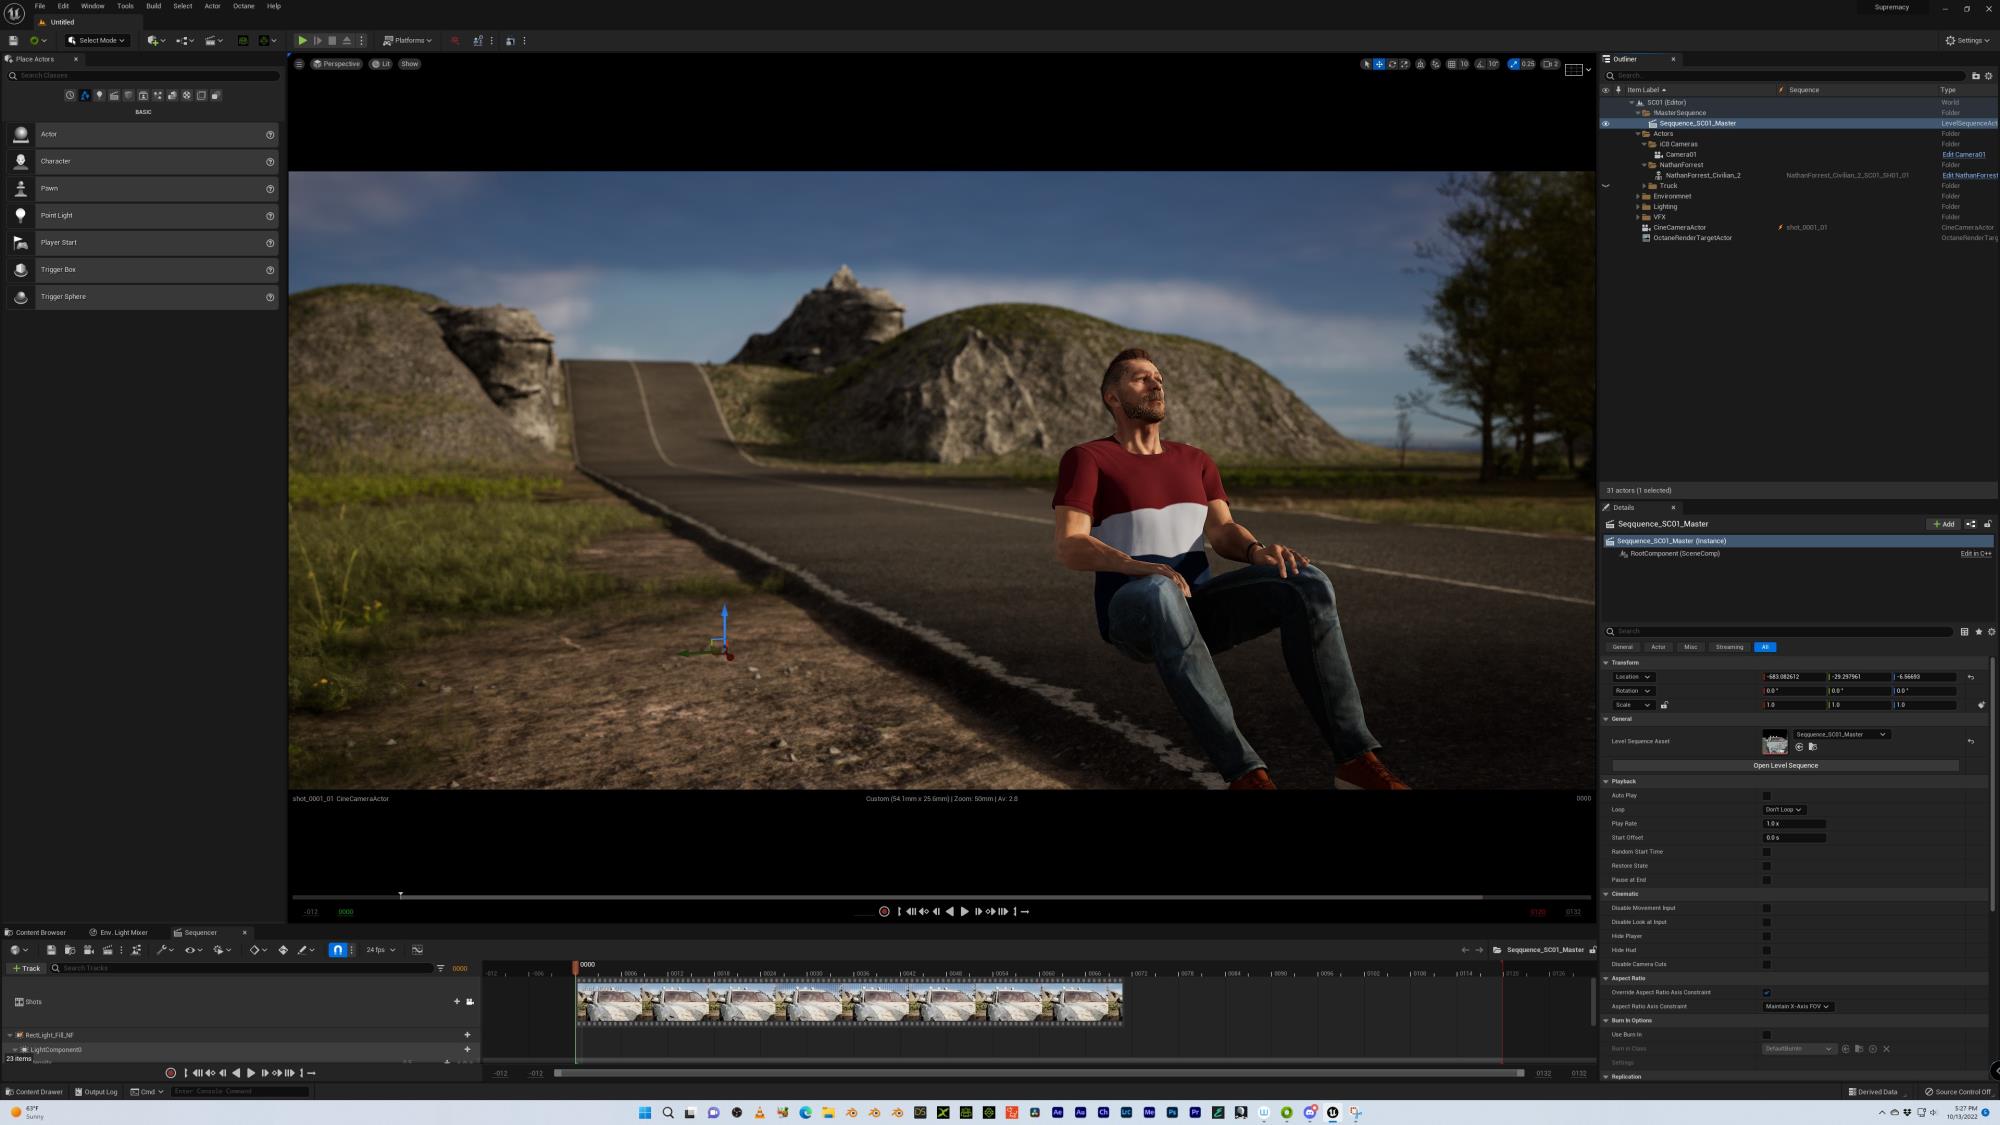Open the Add content (cube plus) toolbar icon
Screen dimensions: 2000x1125
155,41
